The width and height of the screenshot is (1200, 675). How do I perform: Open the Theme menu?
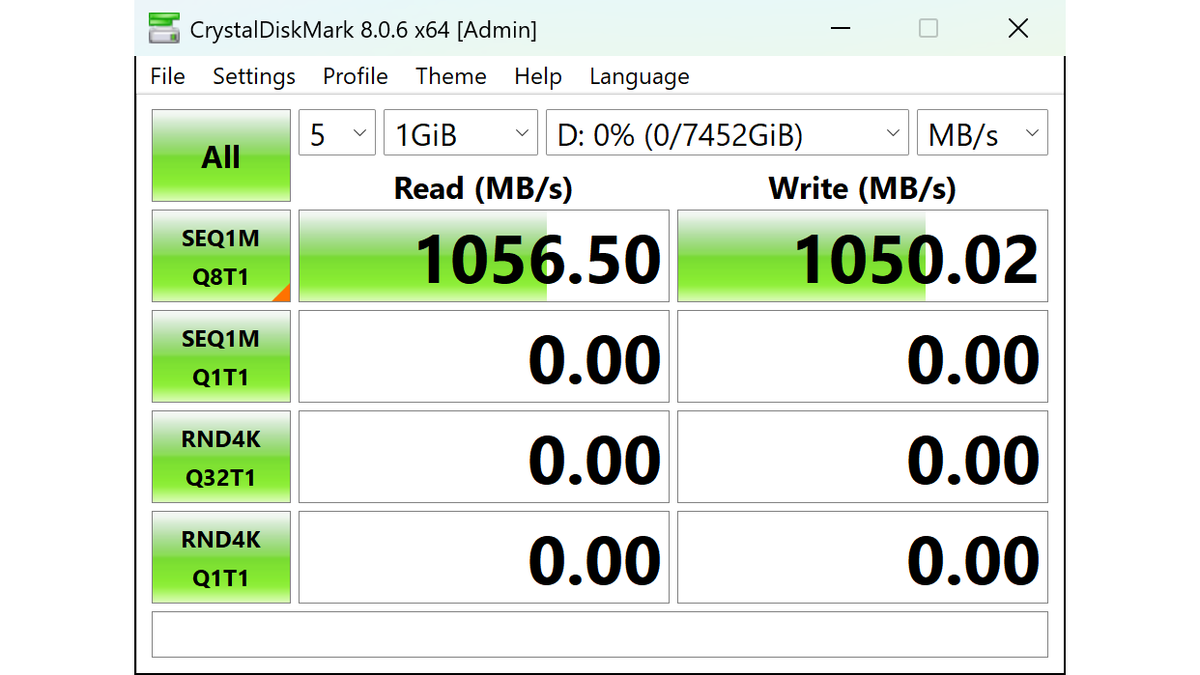pos(451,77)
